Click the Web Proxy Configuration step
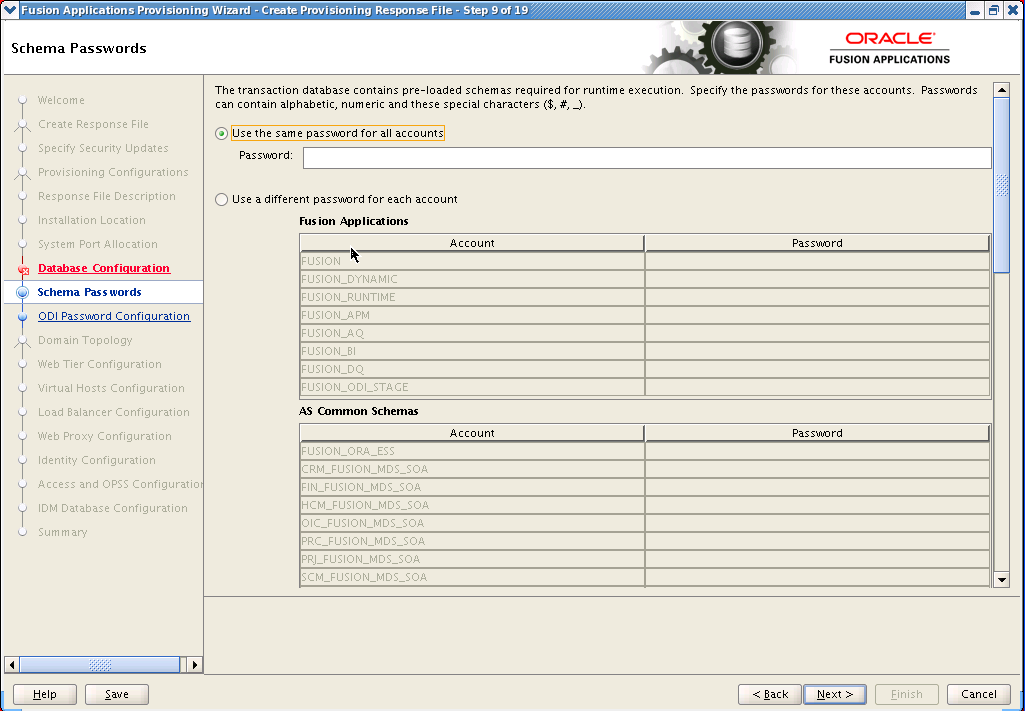This screenshot has height=711, width=1025. coord(105,437)
